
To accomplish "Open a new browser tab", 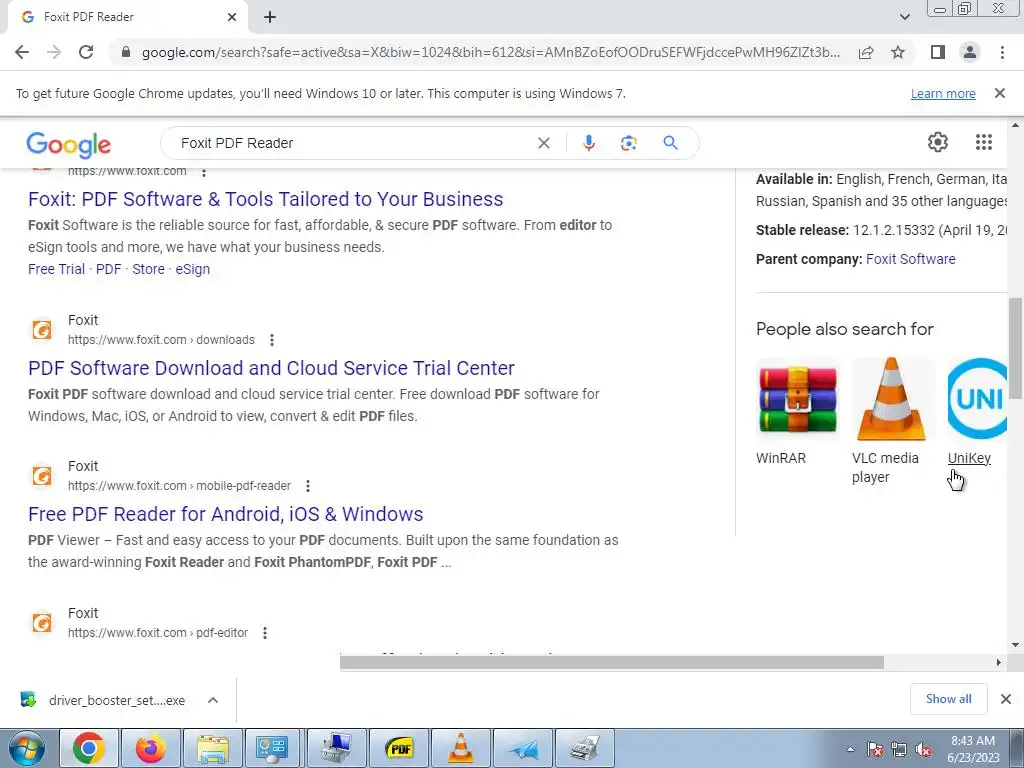I will pyautogui.click(x=270, y=17).
